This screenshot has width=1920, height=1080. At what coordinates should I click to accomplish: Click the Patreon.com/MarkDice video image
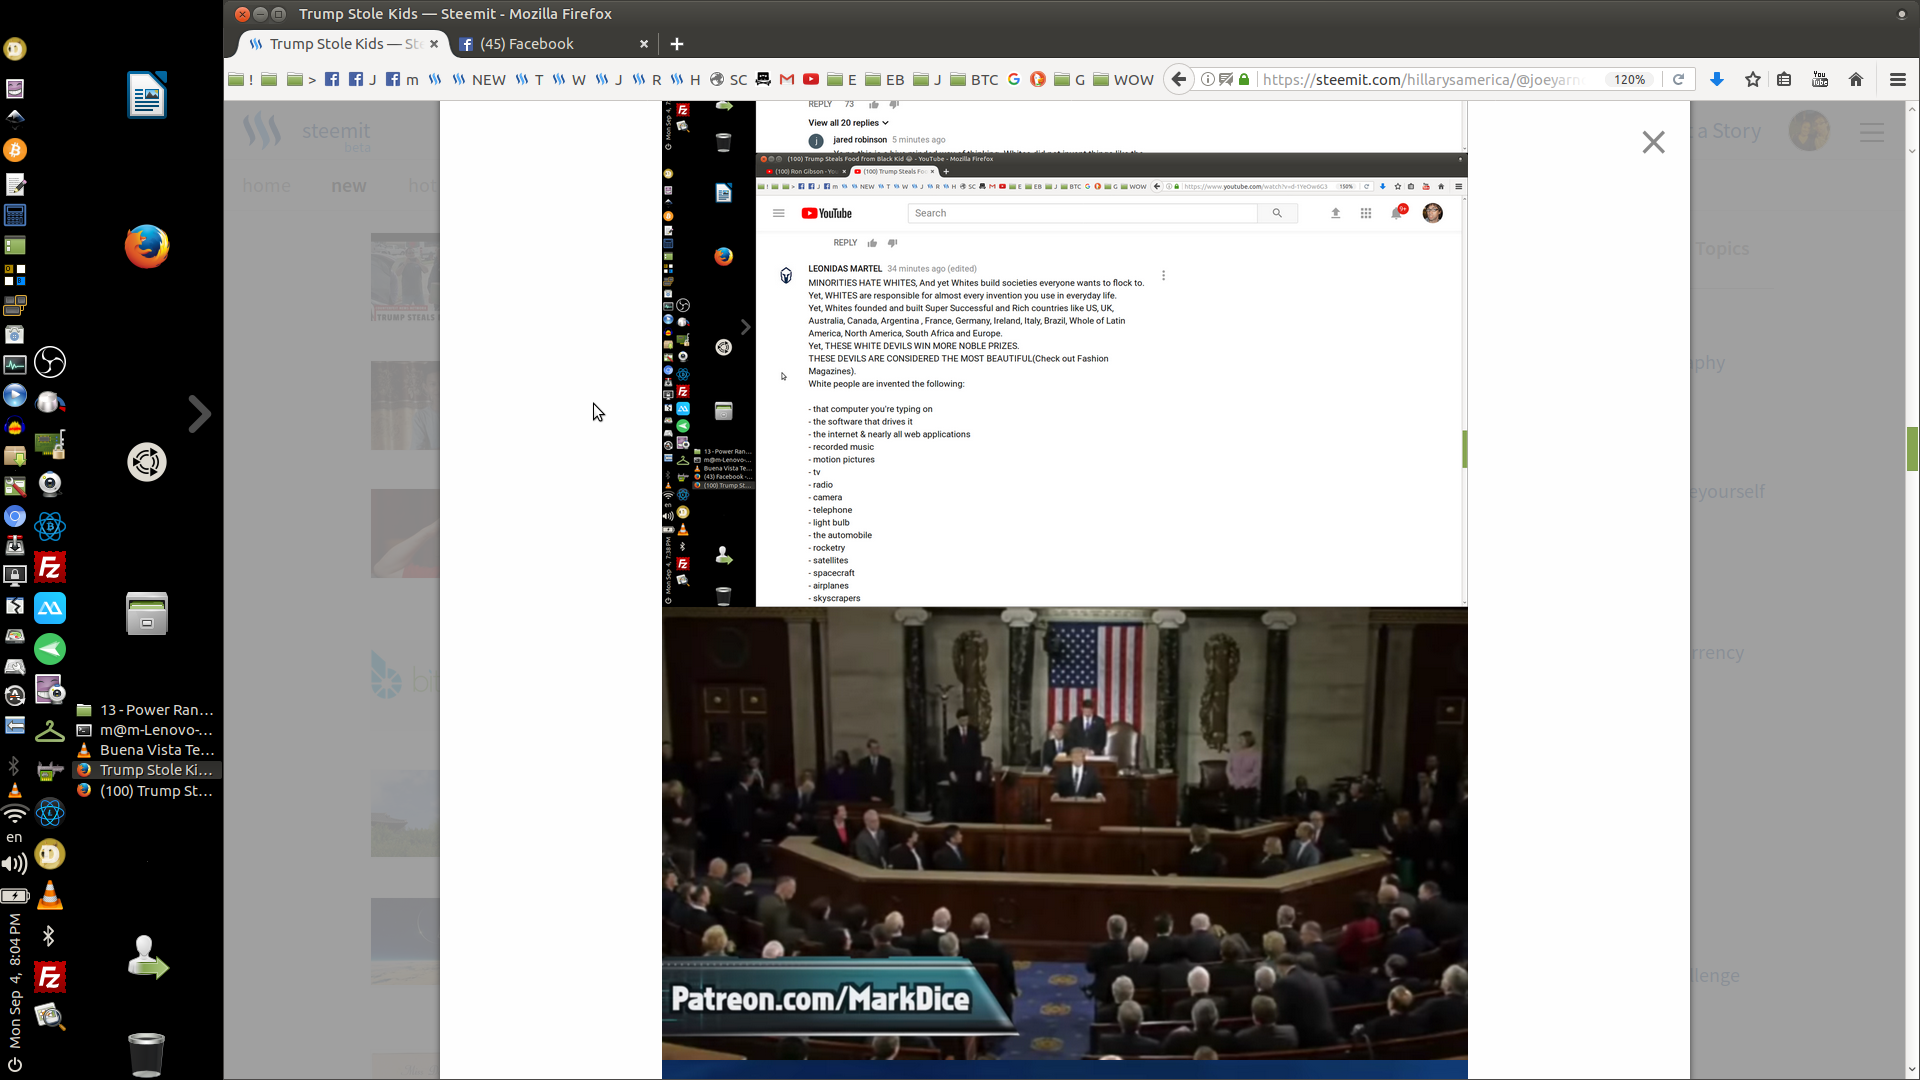coord(1064,833)
